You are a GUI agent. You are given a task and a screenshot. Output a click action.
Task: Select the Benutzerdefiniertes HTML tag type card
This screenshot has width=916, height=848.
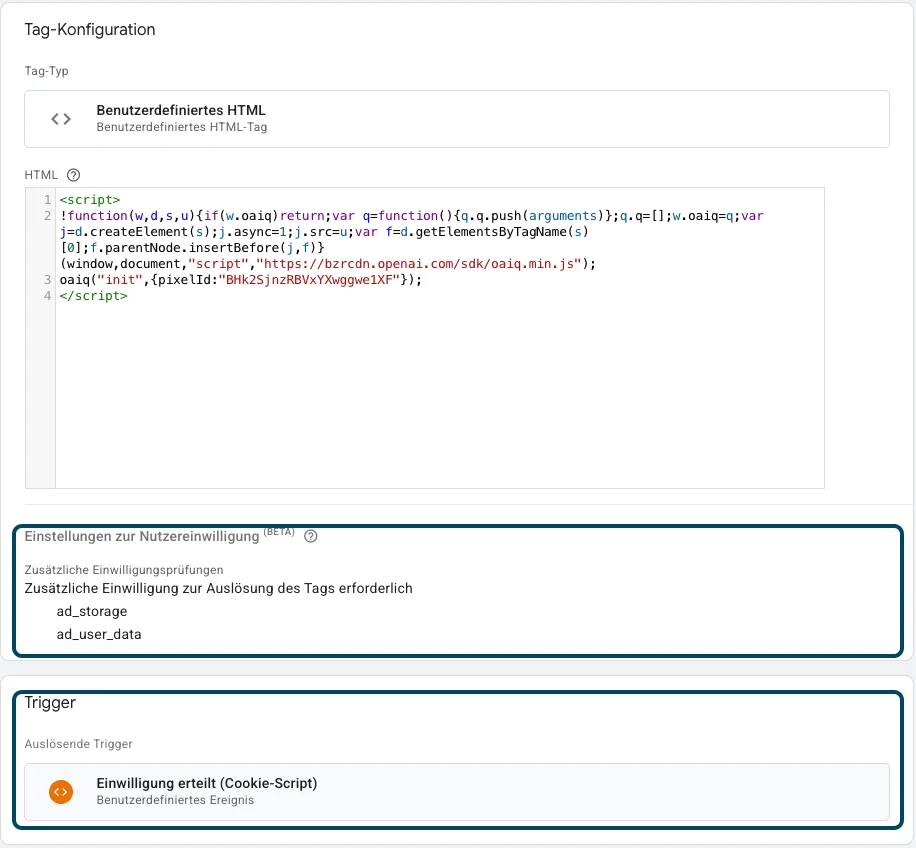(456, 119)
